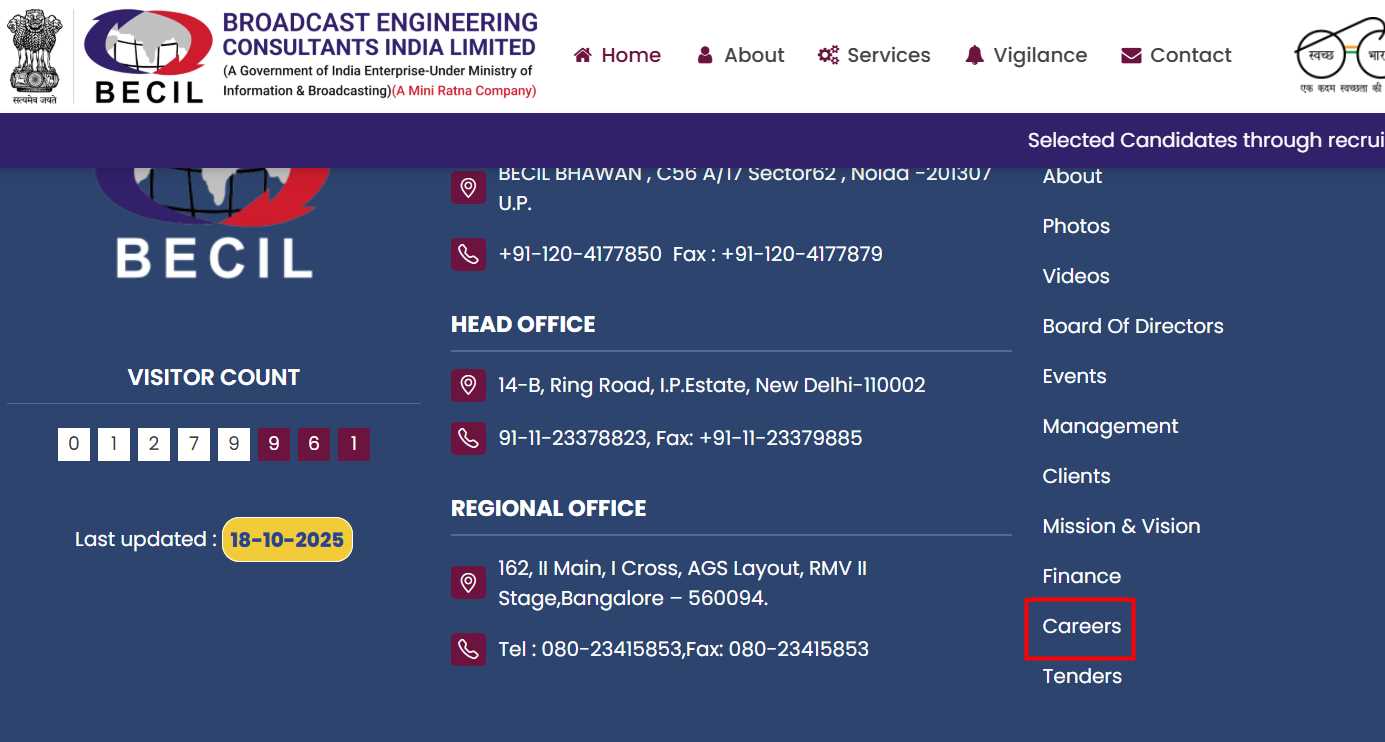Image resolution: width=1385 pixels, height=742 pixels.
Task: Click the highlighted last updated date
Action: point(286,539)
